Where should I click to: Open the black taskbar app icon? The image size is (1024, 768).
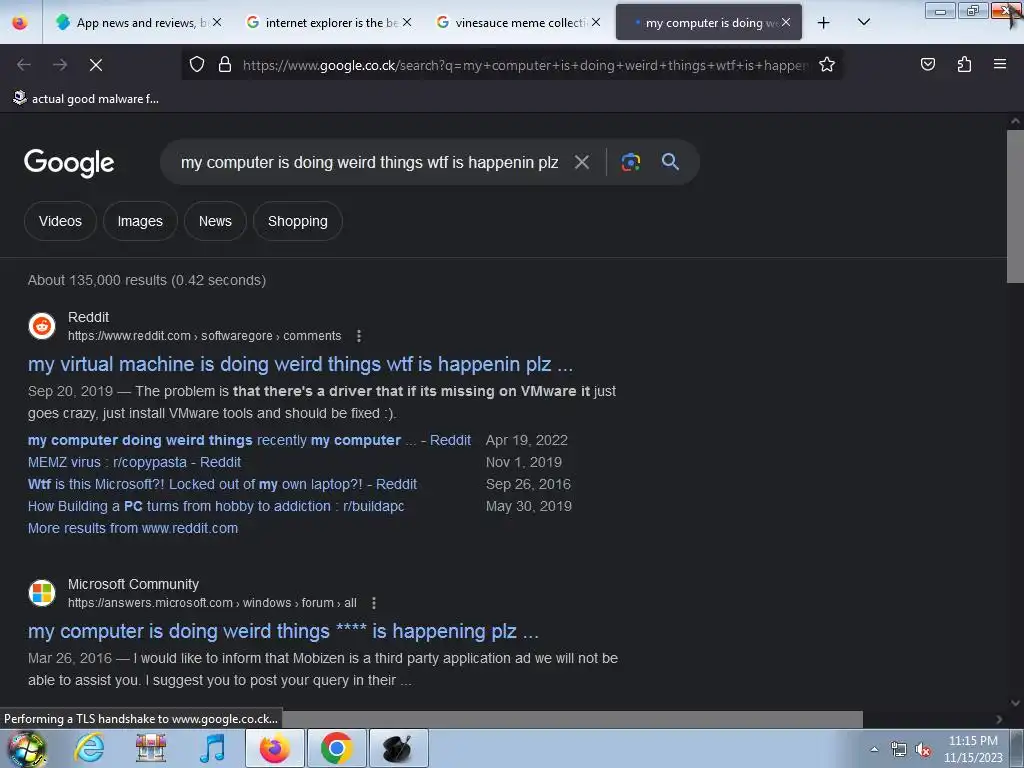pos(398,748)
